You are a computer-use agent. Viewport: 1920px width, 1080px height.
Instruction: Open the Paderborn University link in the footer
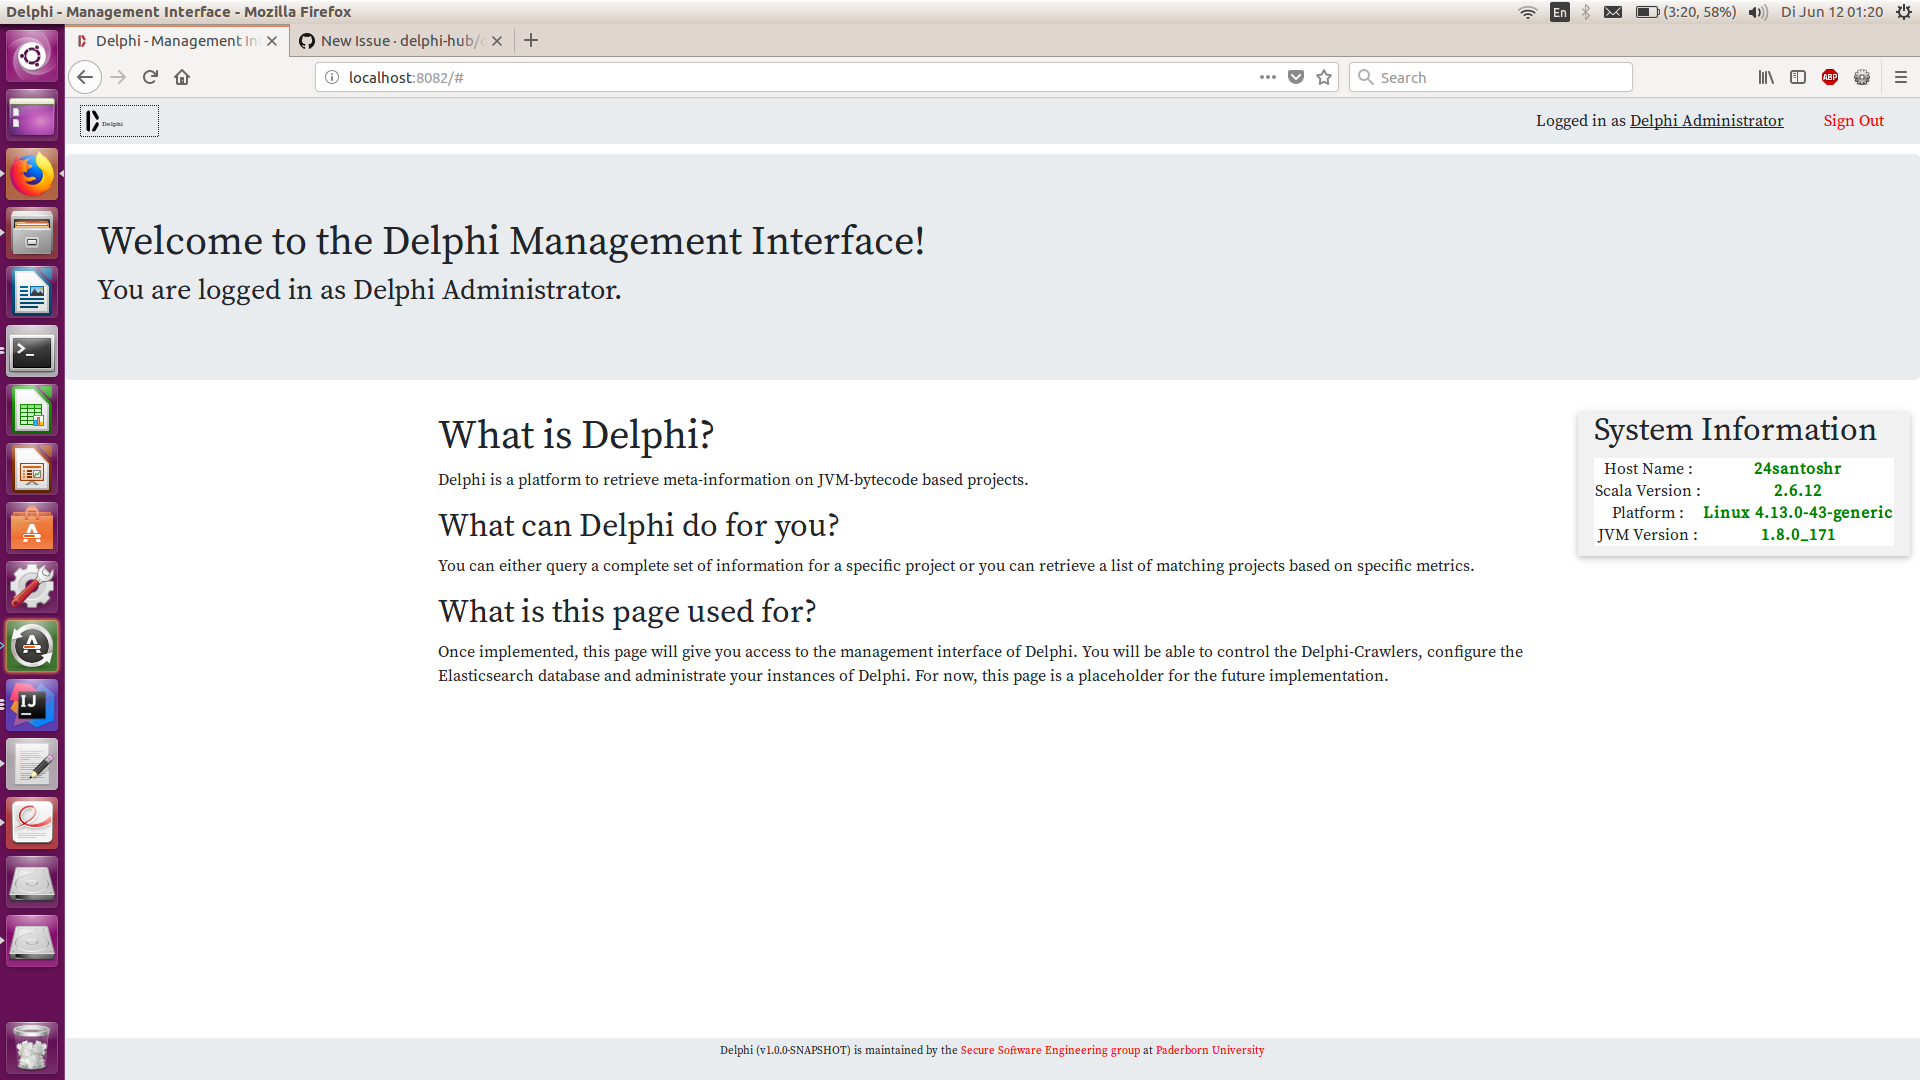(x=1209, y=1050)
